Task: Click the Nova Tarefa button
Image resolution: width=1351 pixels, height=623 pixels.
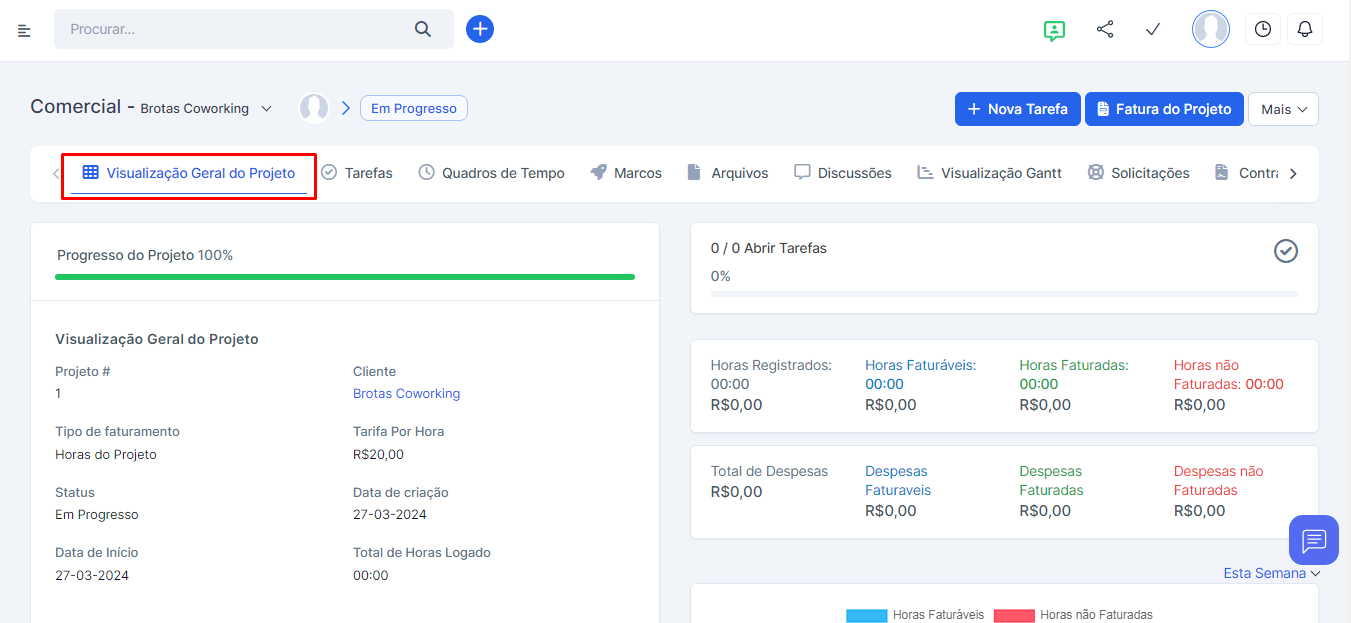Action: [1017, 109]
